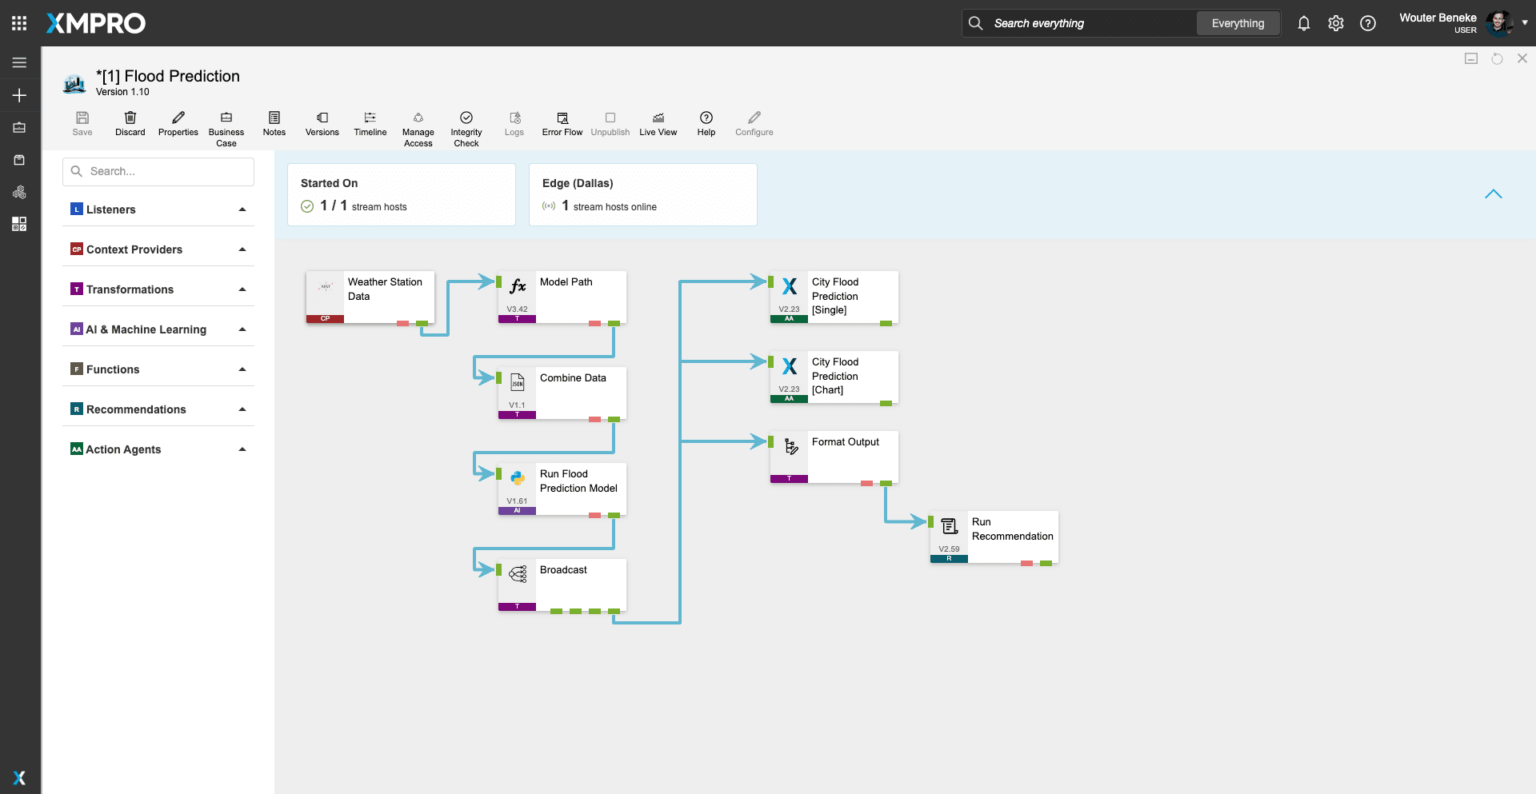The width and height of the screenshot is (1536, 794).
Task: Collapse the Listeners category
Action: click(x=242, y=210)
